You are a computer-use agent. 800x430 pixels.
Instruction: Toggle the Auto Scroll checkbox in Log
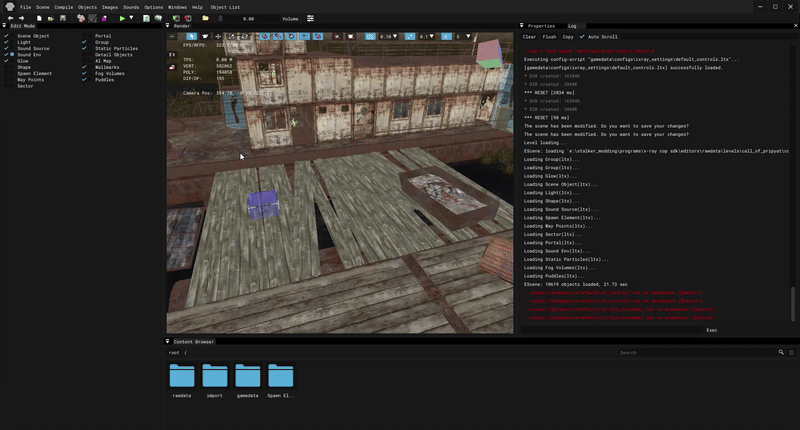click(581, 36)
